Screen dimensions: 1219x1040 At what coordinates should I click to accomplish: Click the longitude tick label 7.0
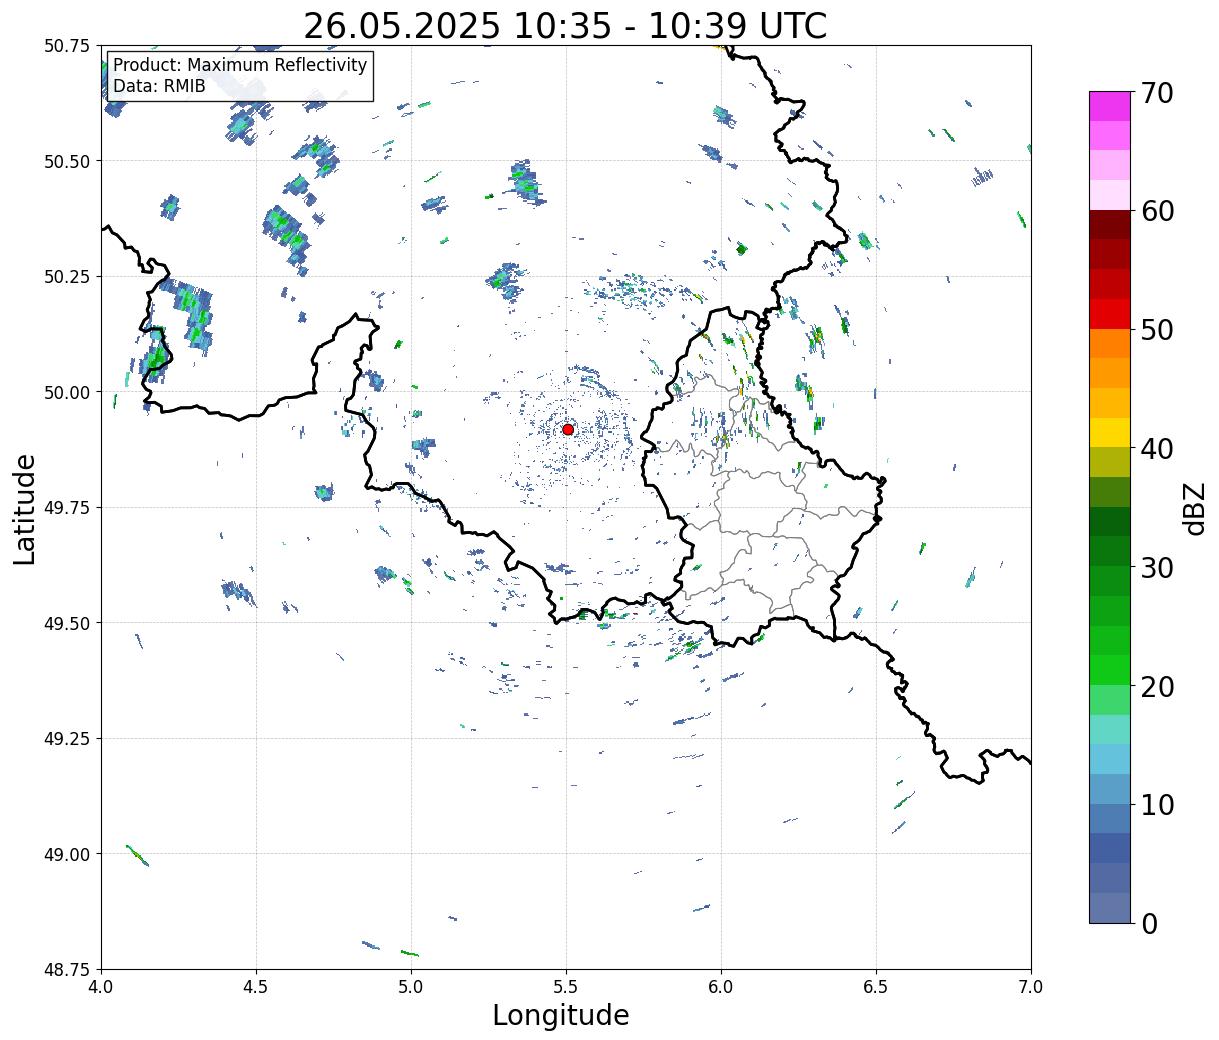(1031, 987)
